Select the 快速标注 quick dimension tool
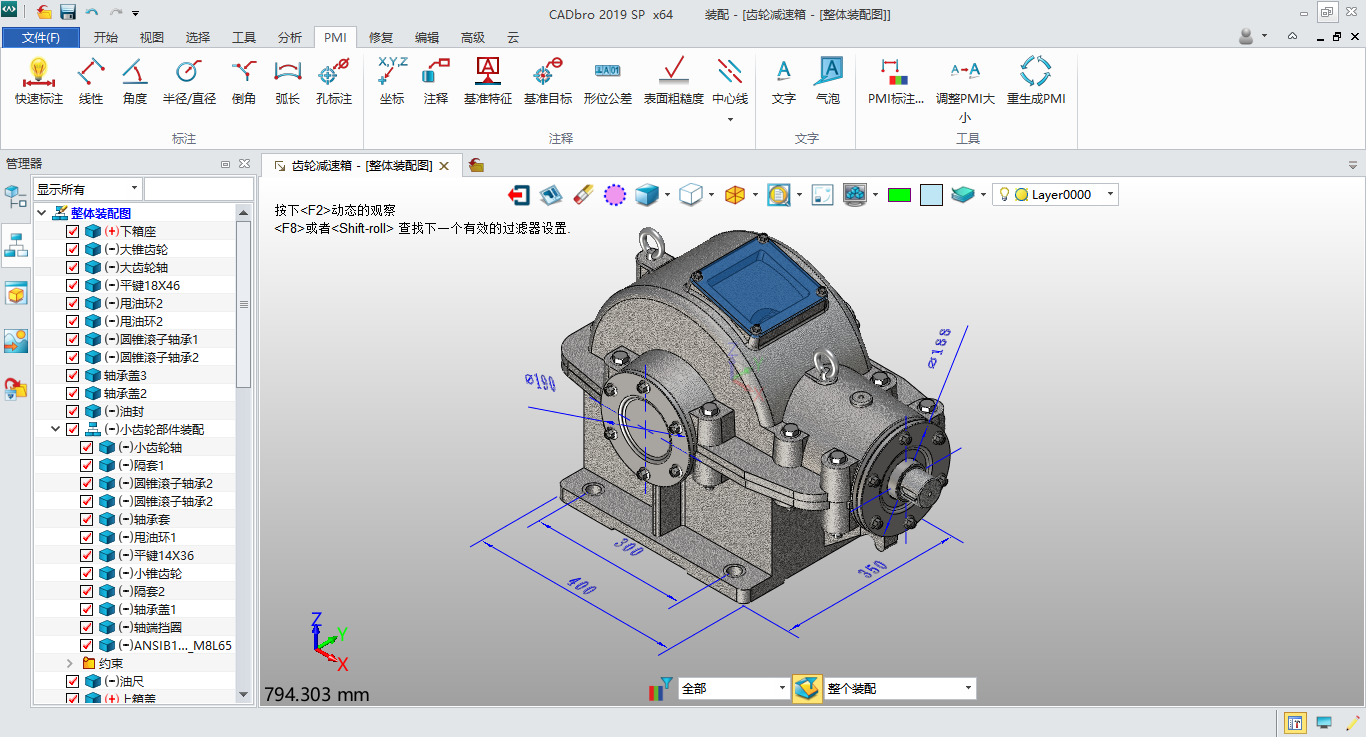 [x=38, y=80]
